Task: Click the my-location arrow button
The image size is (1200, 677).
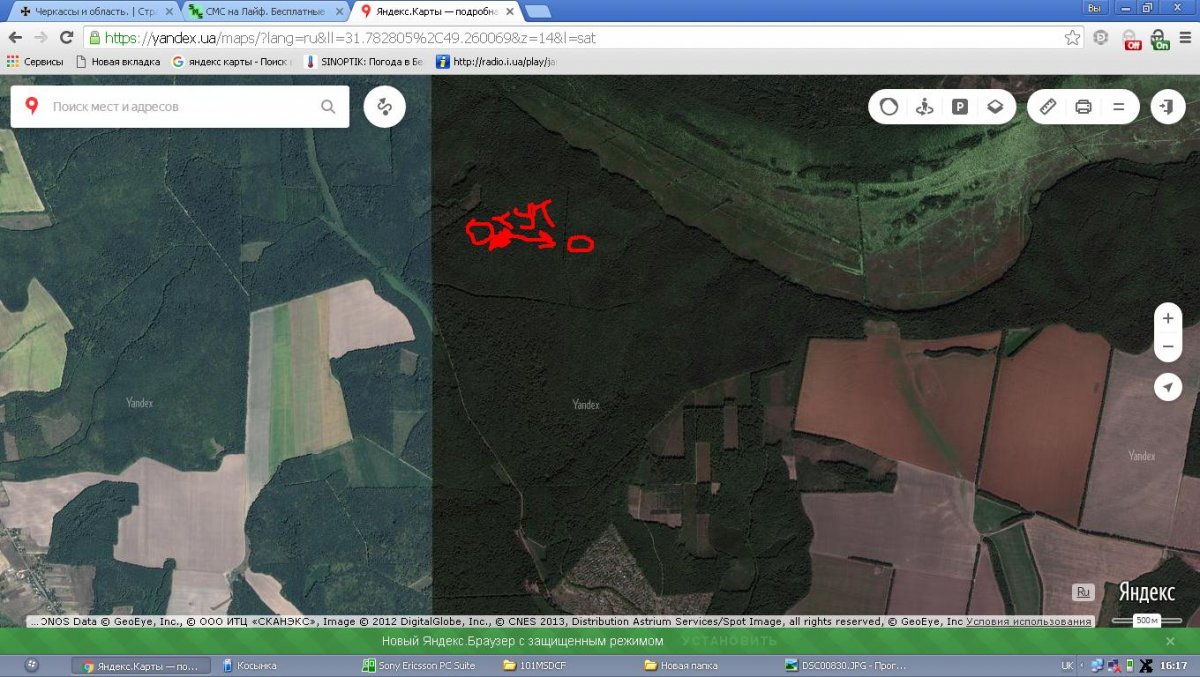Action: pos(1167,387)
